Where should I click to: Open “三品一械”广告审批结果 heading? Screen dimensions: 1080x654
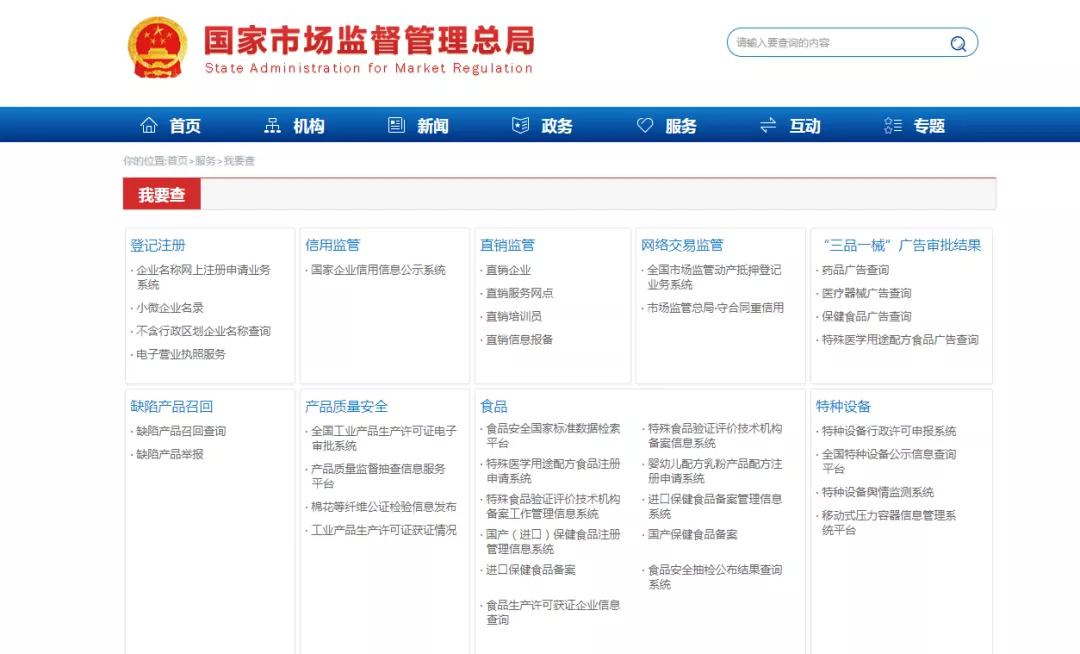coord(901,245)
